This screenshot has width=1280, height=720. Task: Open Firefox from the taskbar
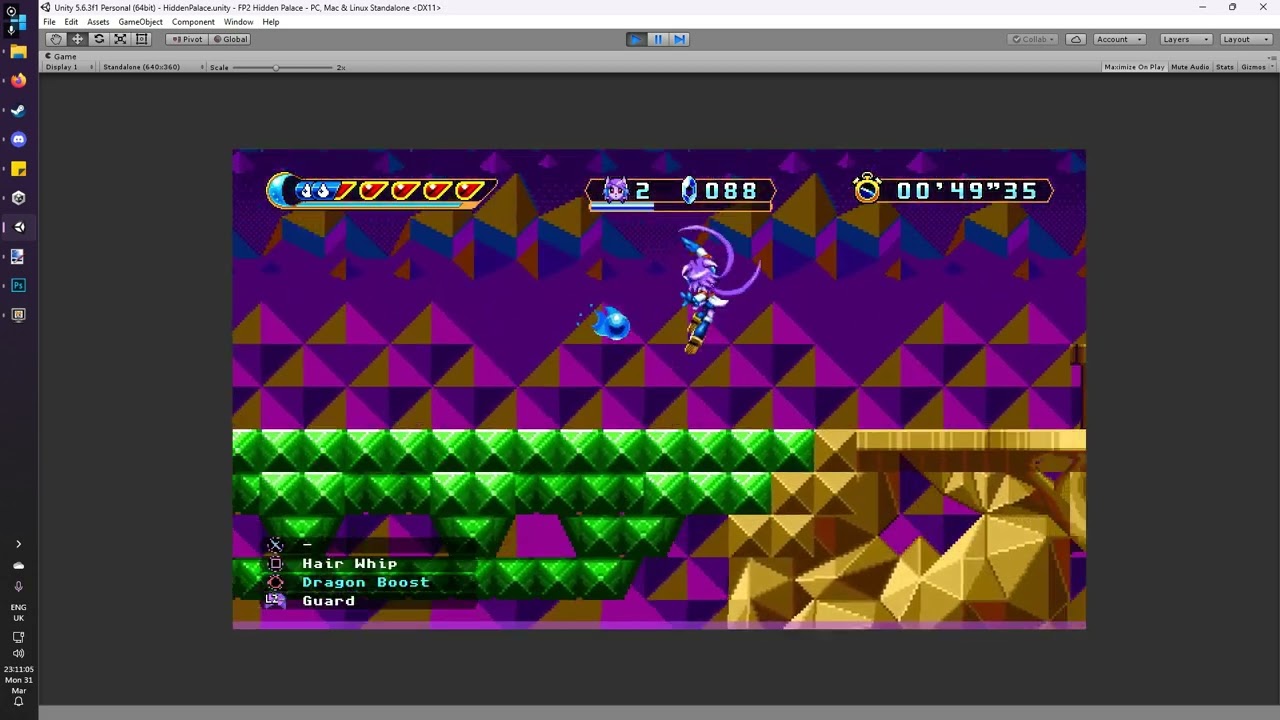pyautogui.click(x=18, y=81)
